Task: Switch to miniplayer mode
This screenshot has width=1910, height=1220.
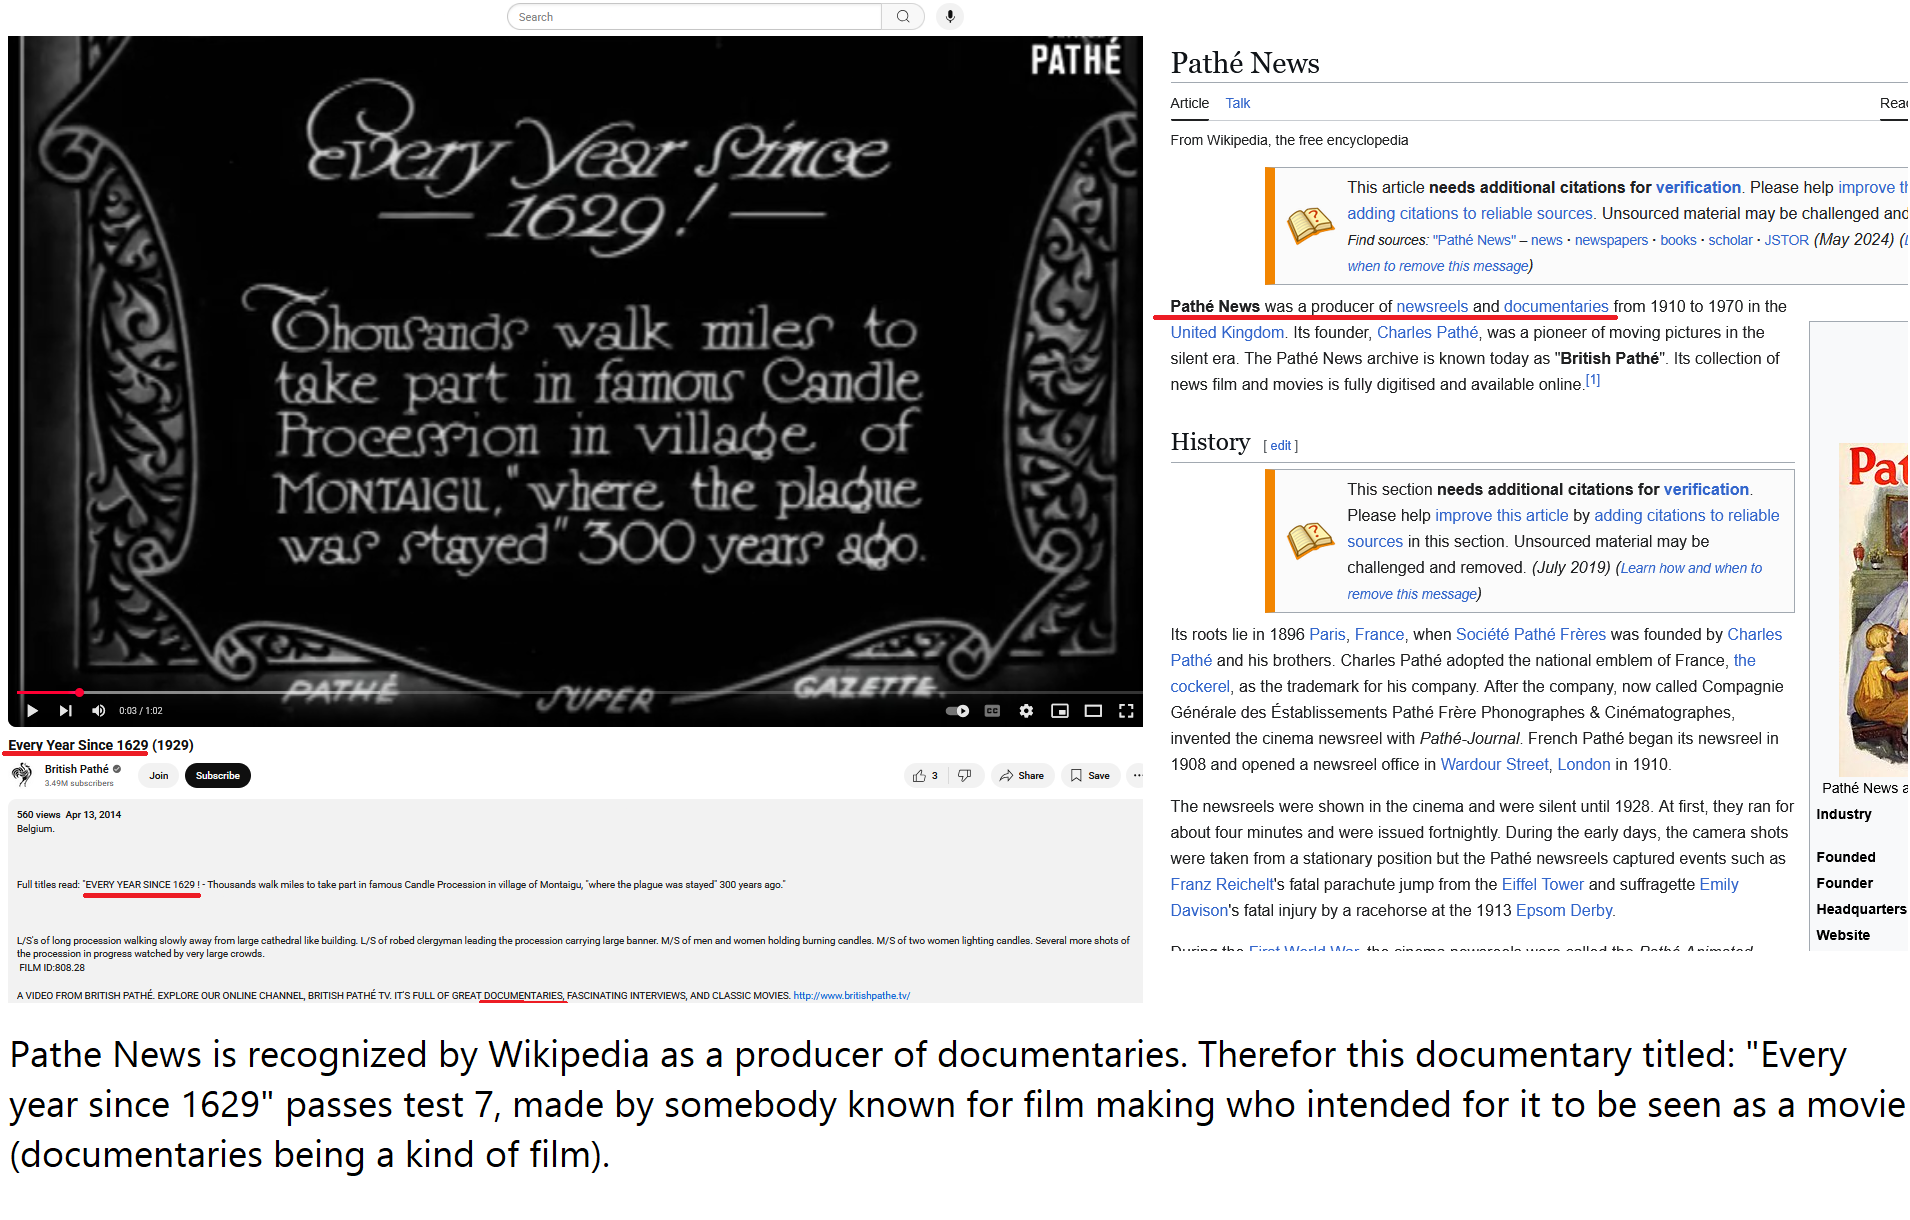Action: [x=1060, y=711]
